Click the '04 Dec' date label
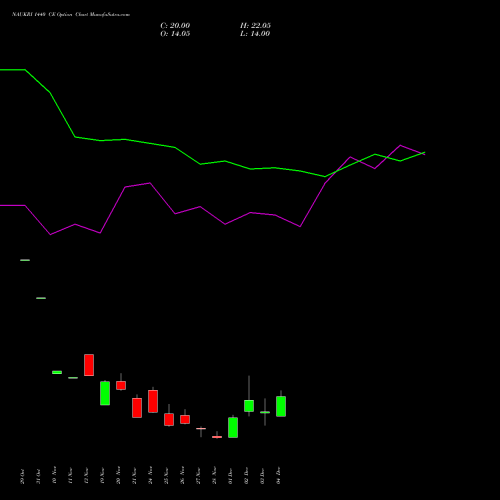500x500 pixels. pyautogui.click(x=278, y=476)
